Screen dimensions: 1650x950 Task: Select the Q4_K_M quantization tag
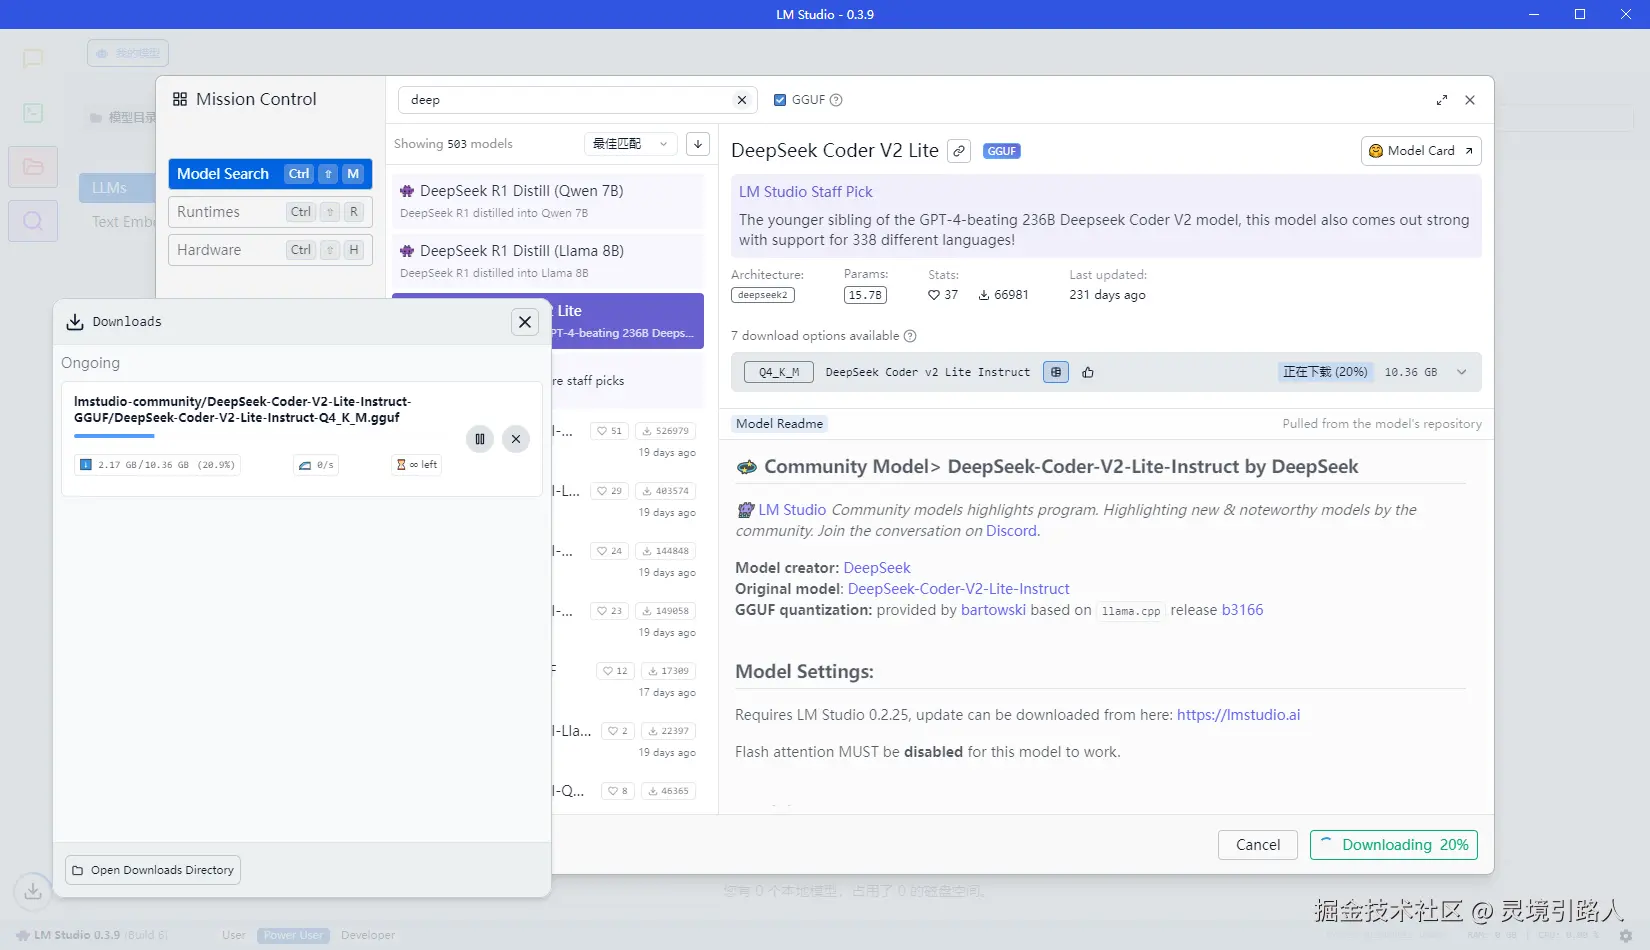coord(779,372)
